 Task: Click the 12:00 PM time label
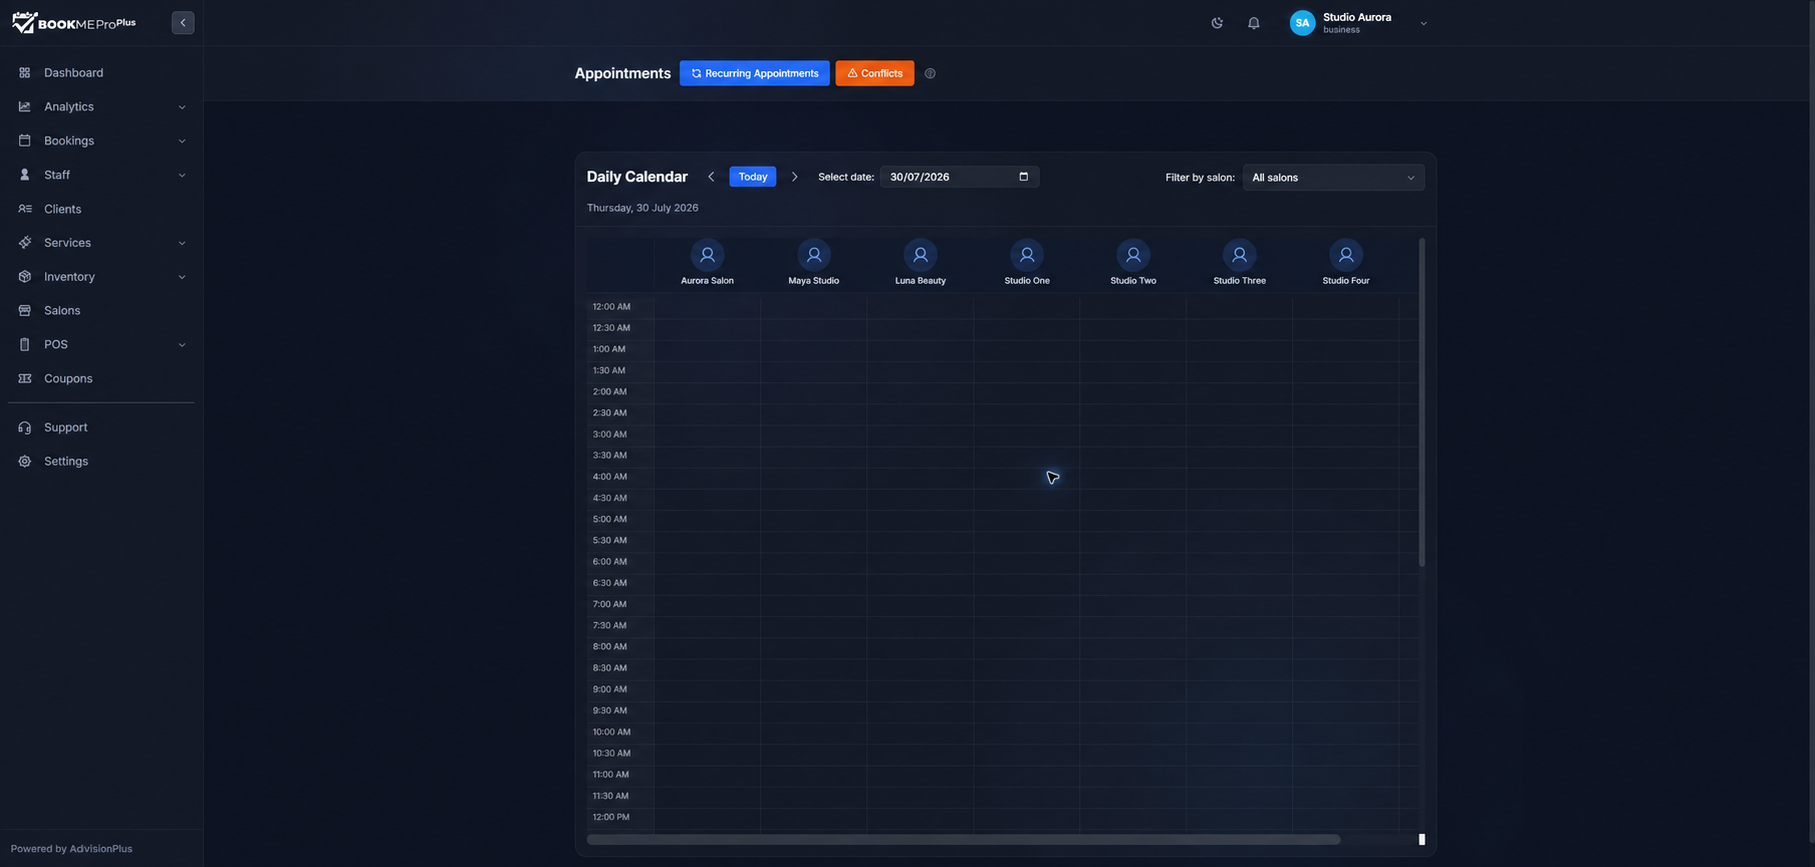click(x=611, y=817)
